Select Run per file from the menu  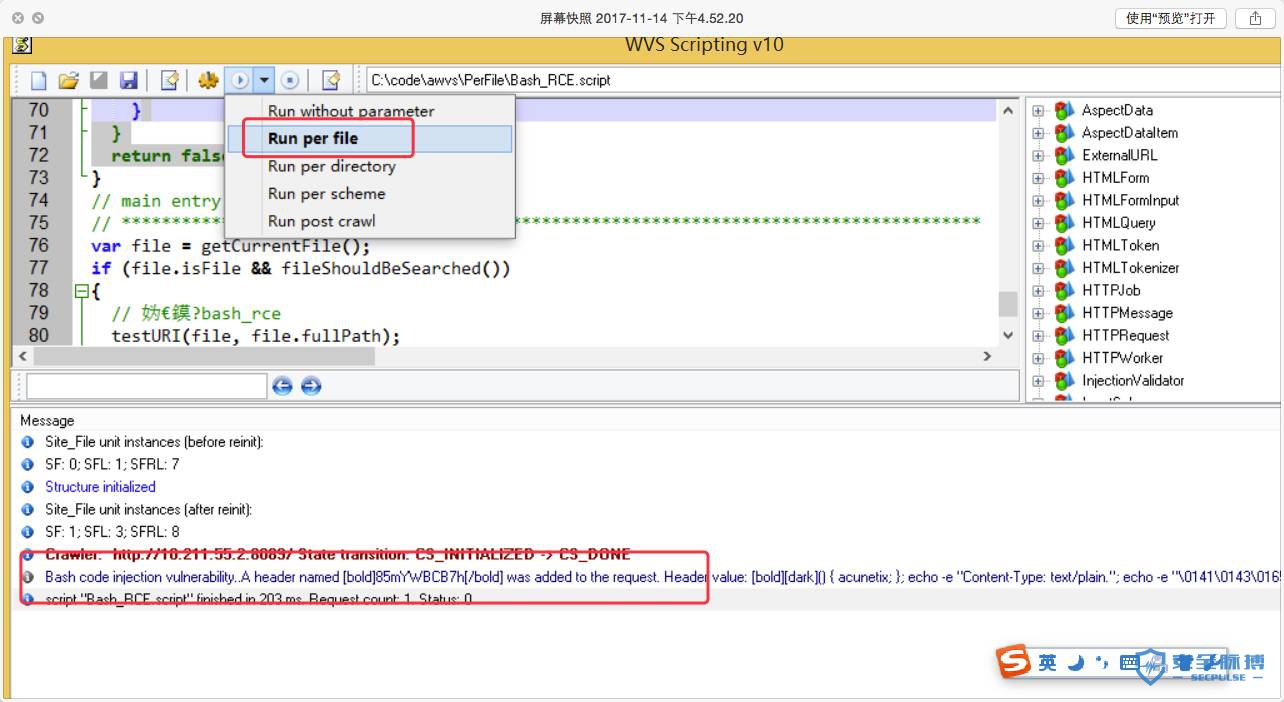click(x=371, y=139)
